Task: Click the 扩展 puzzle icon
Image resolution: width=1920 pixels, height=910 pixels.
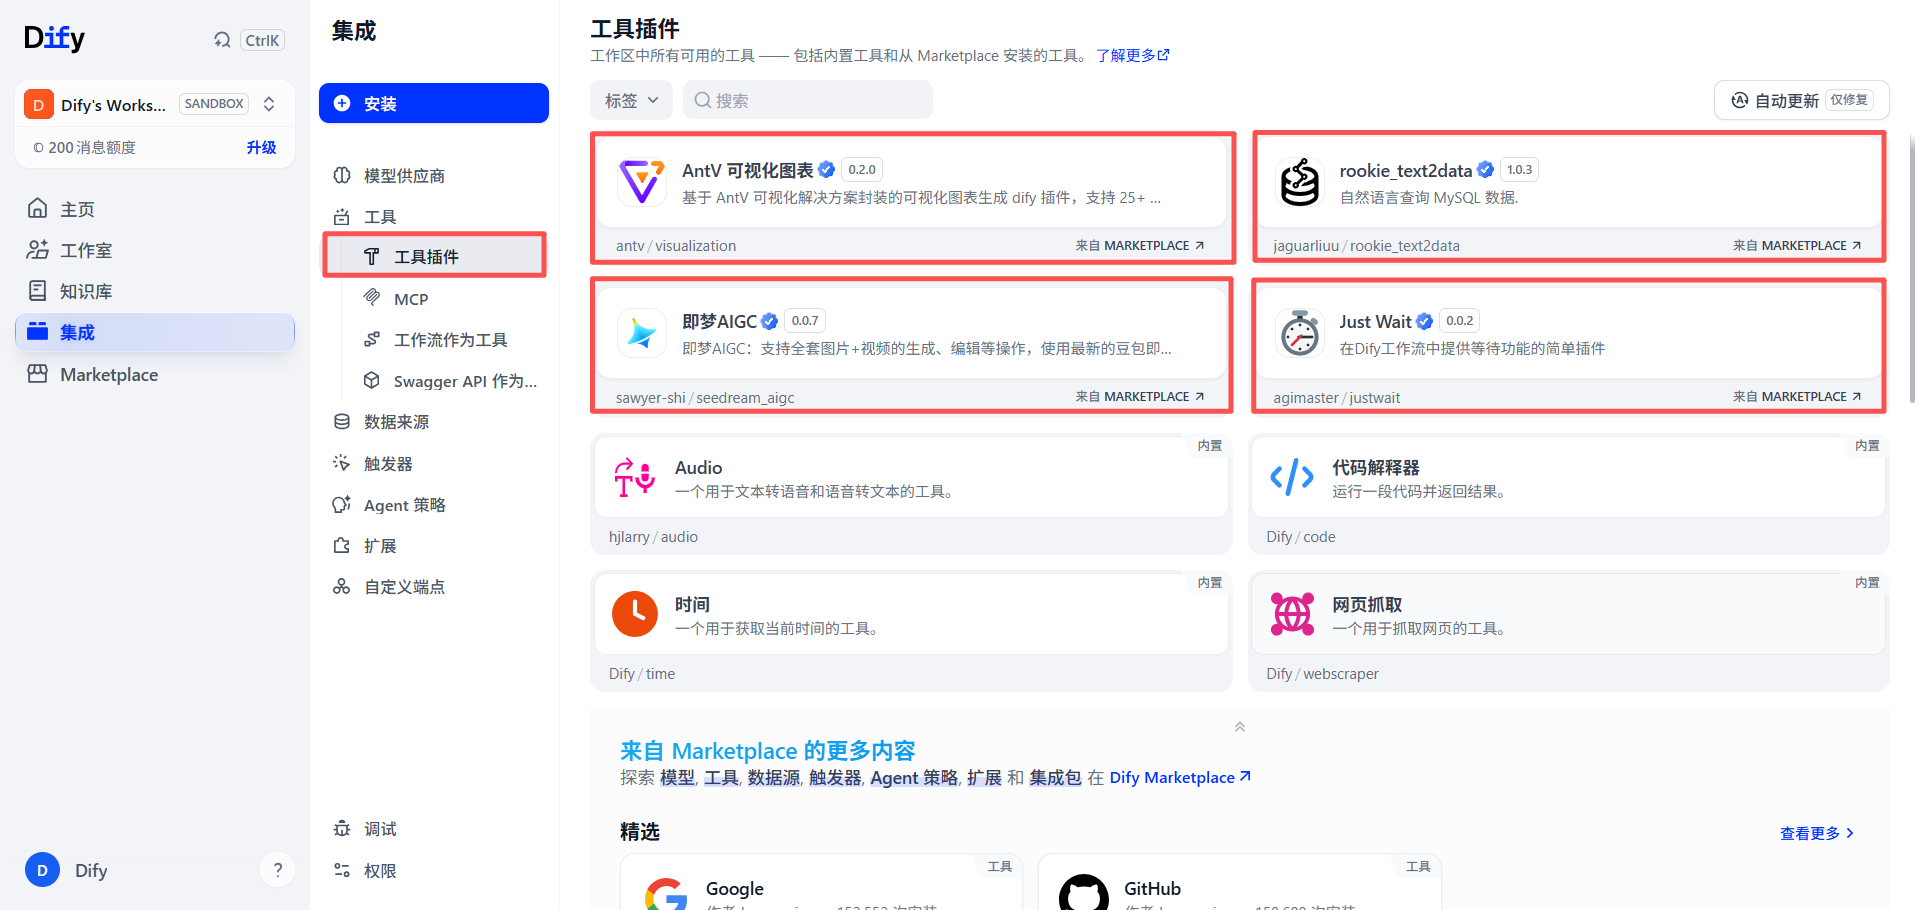Action: (x=342, y=546)
